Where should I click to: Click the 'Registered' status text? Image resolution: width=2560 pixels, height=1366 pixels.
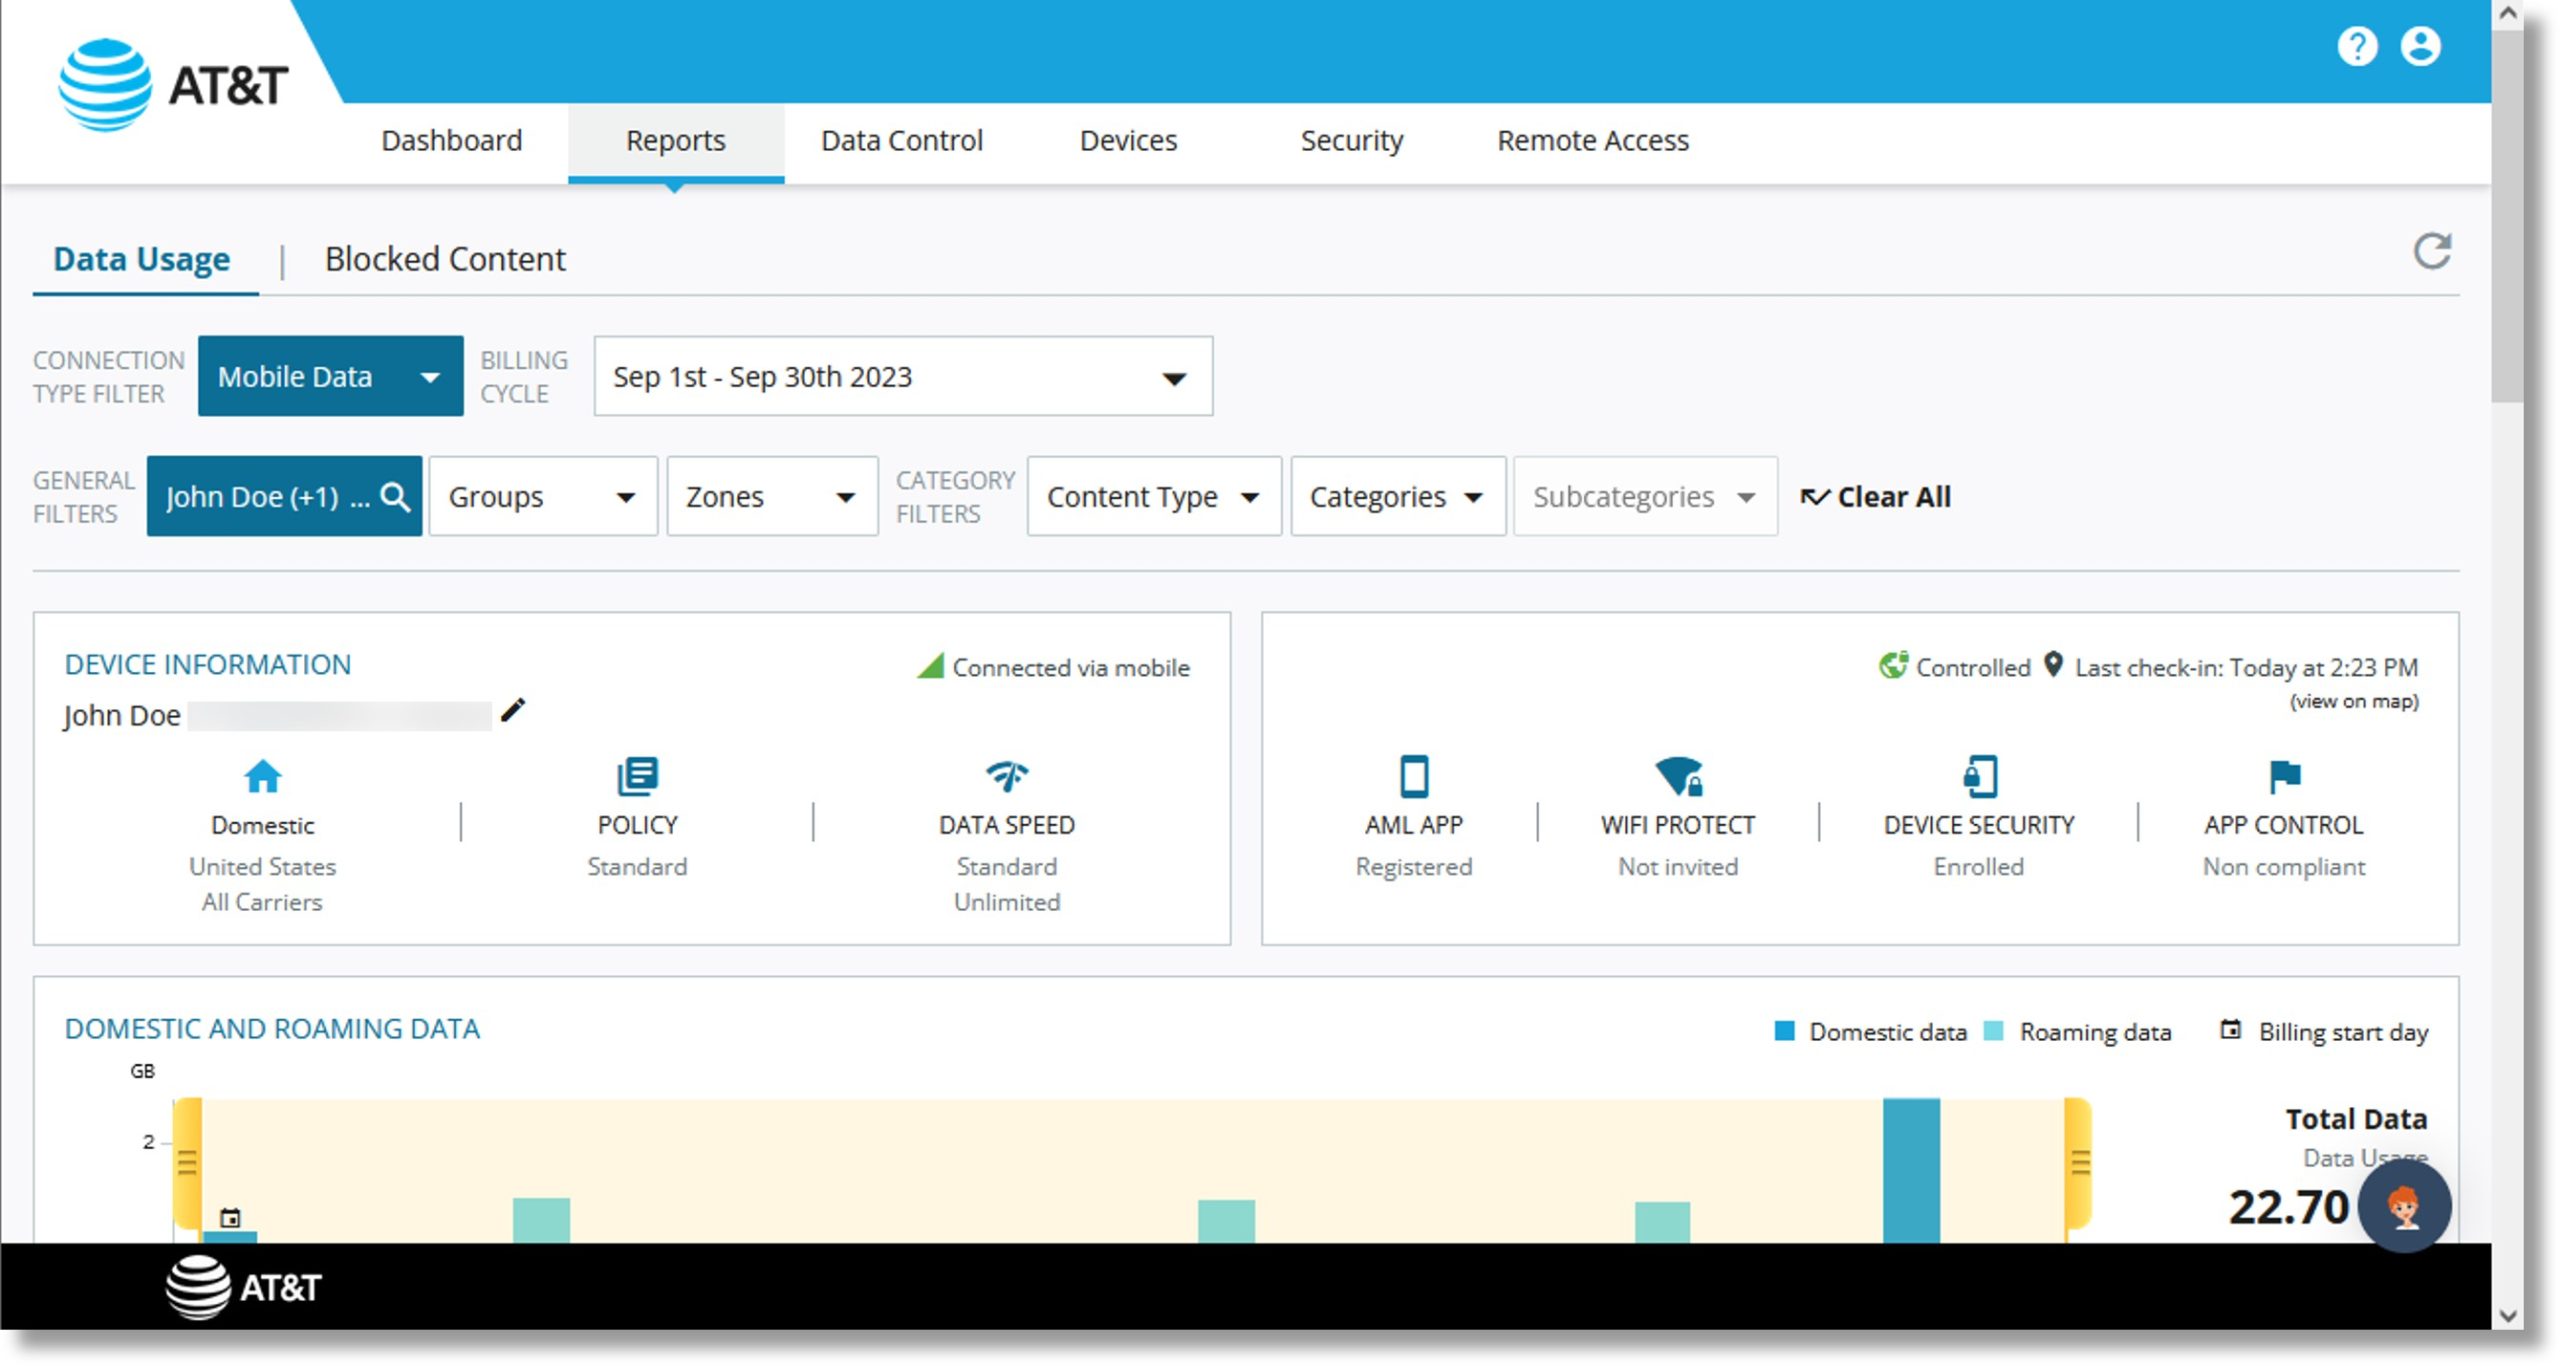coord(1413,867)
